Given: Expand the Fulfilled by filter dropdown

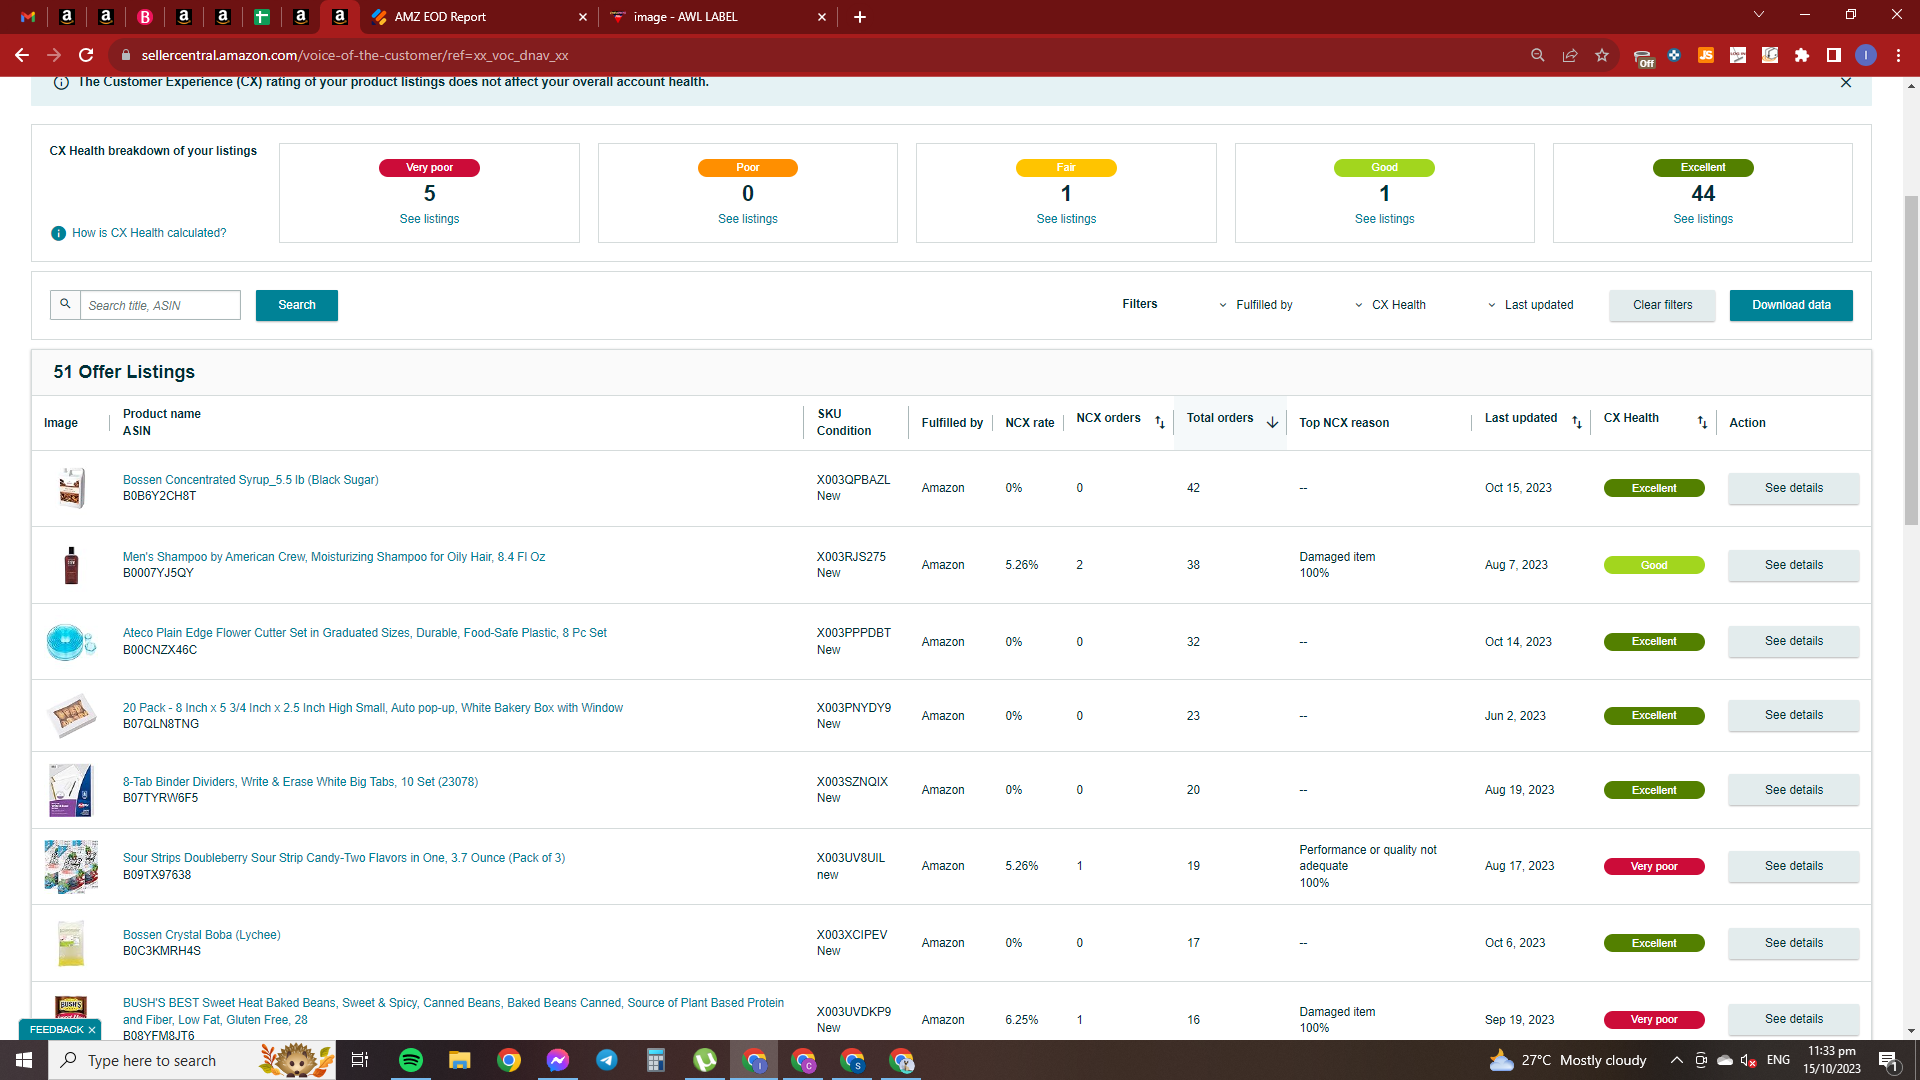Looking at the screenshot, I should (1256, 305).
